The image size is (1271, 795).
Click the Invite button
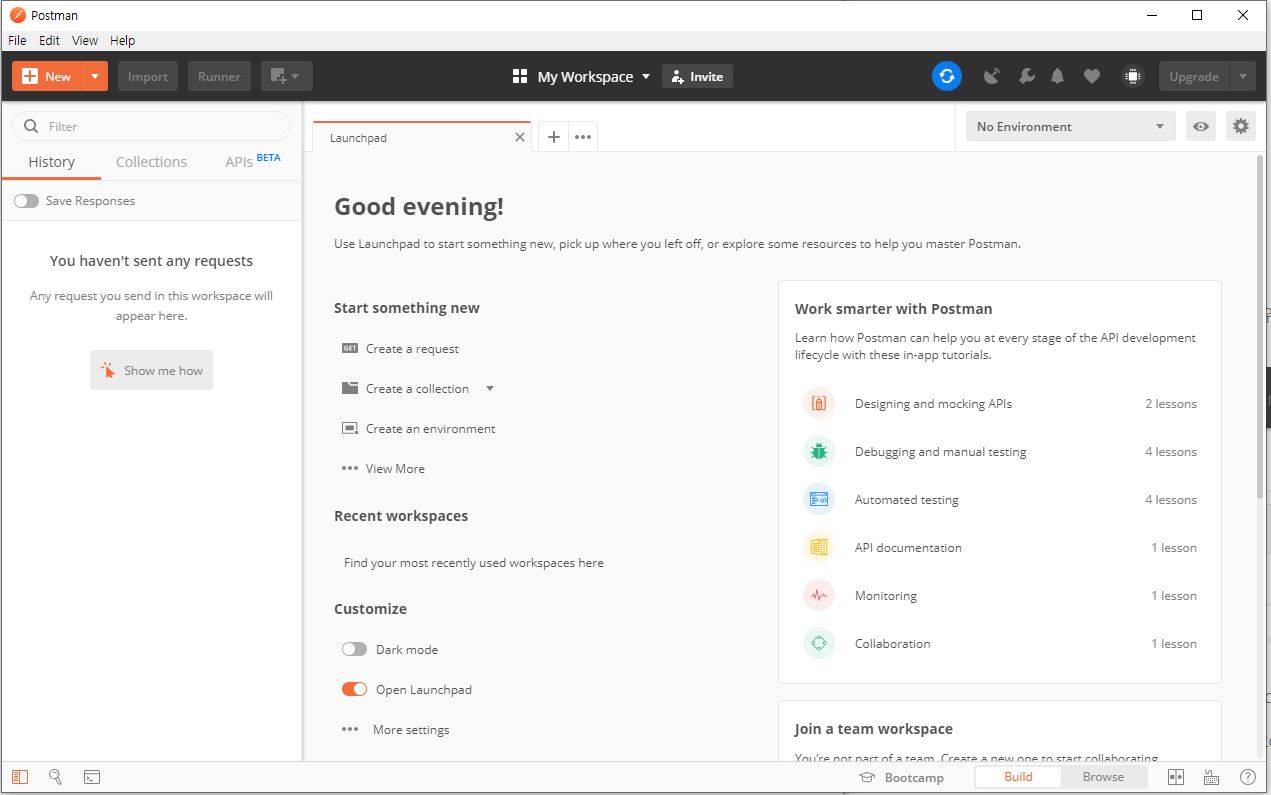pyautogui.click(x=697, y=76)
